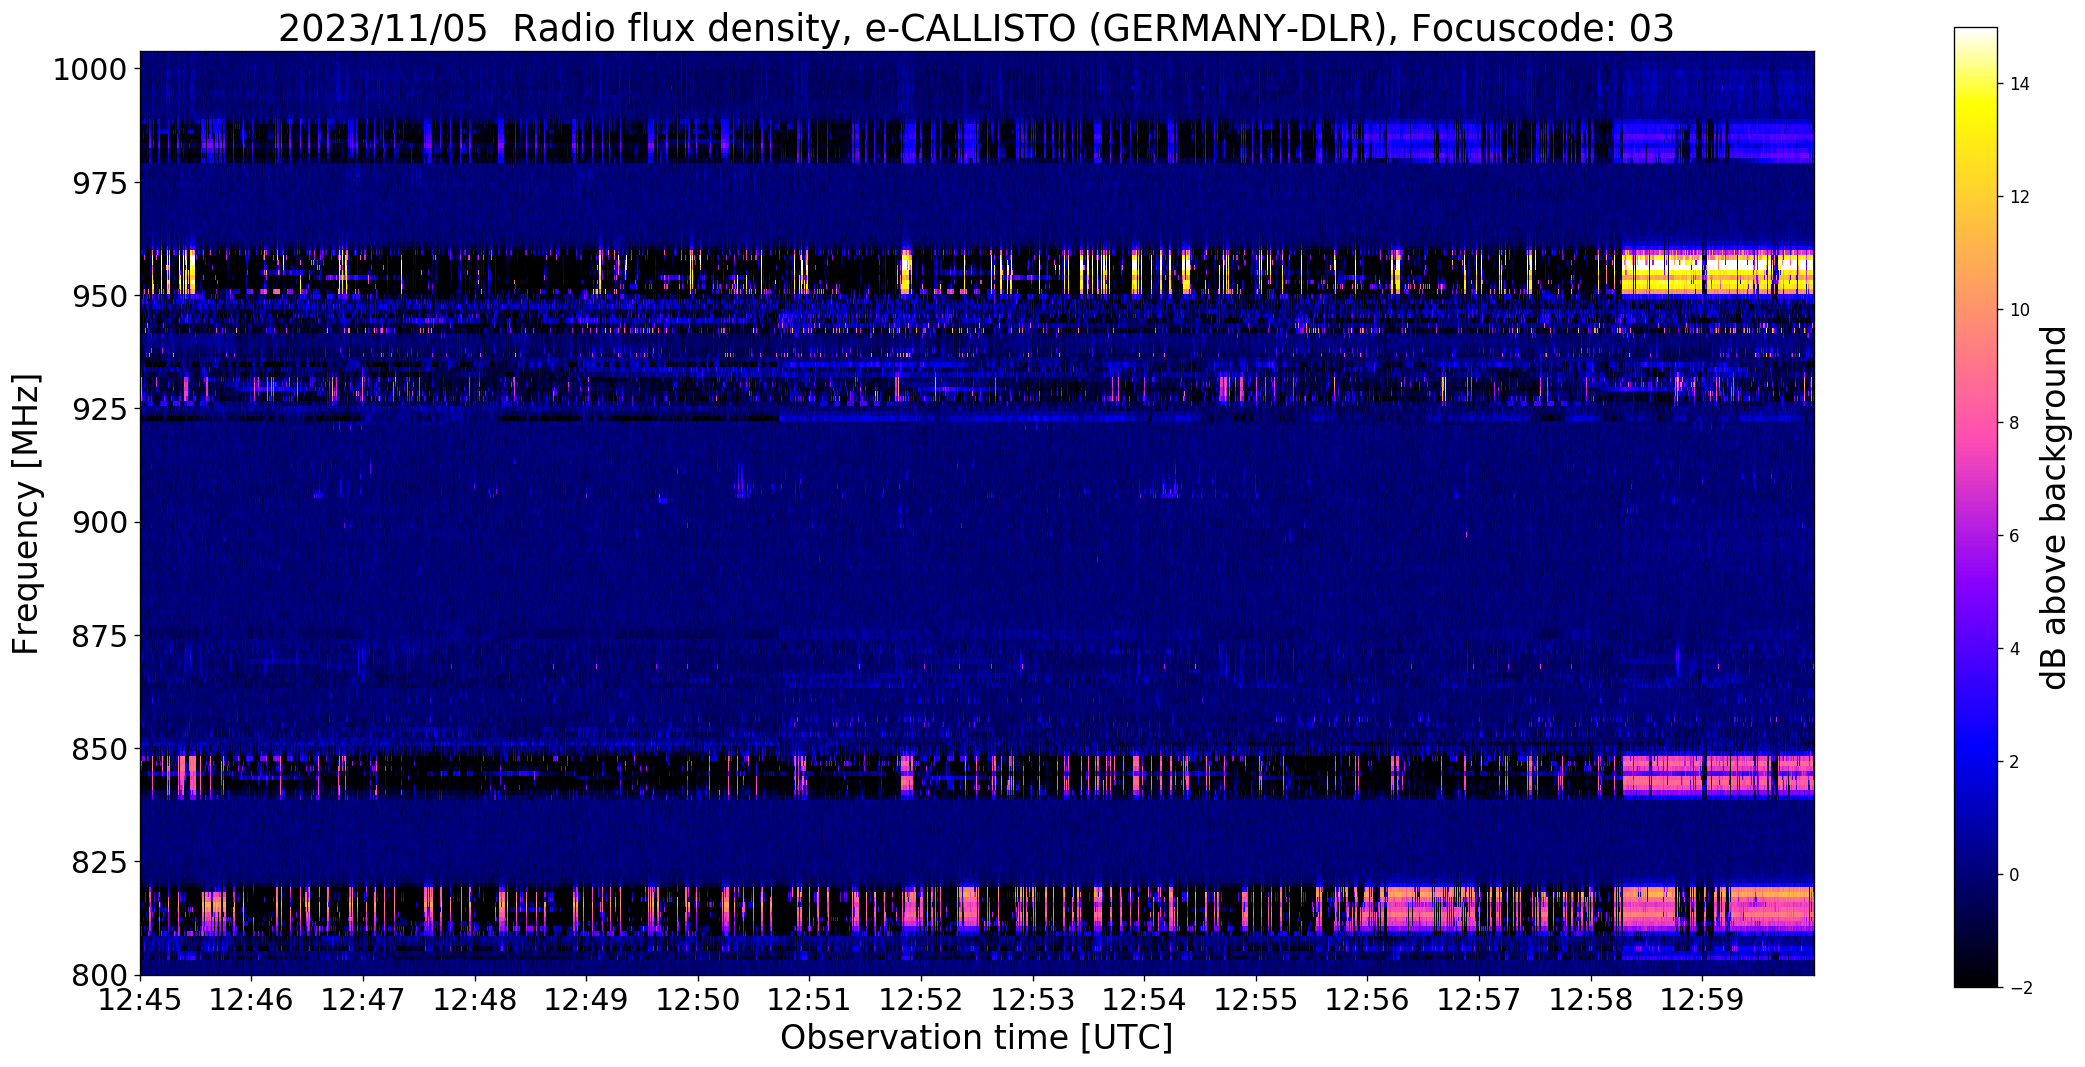Click the 950 MHz y-axis tick label
2085x1067 pixels.
pyautogui.click(x=100, y=296)
